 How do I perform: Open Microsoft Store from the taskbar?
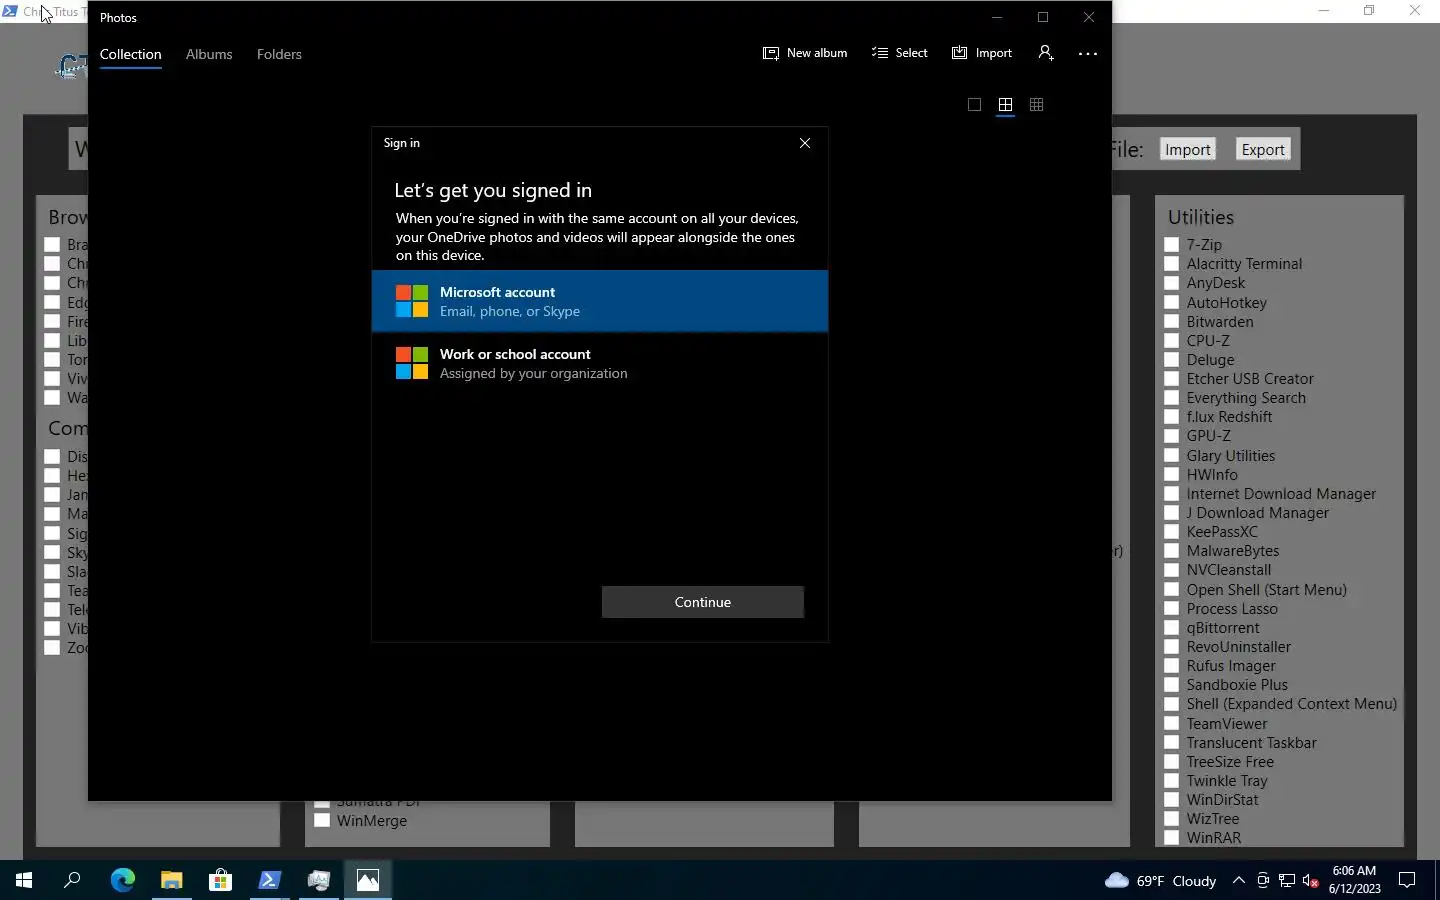(x=220, y=880)
